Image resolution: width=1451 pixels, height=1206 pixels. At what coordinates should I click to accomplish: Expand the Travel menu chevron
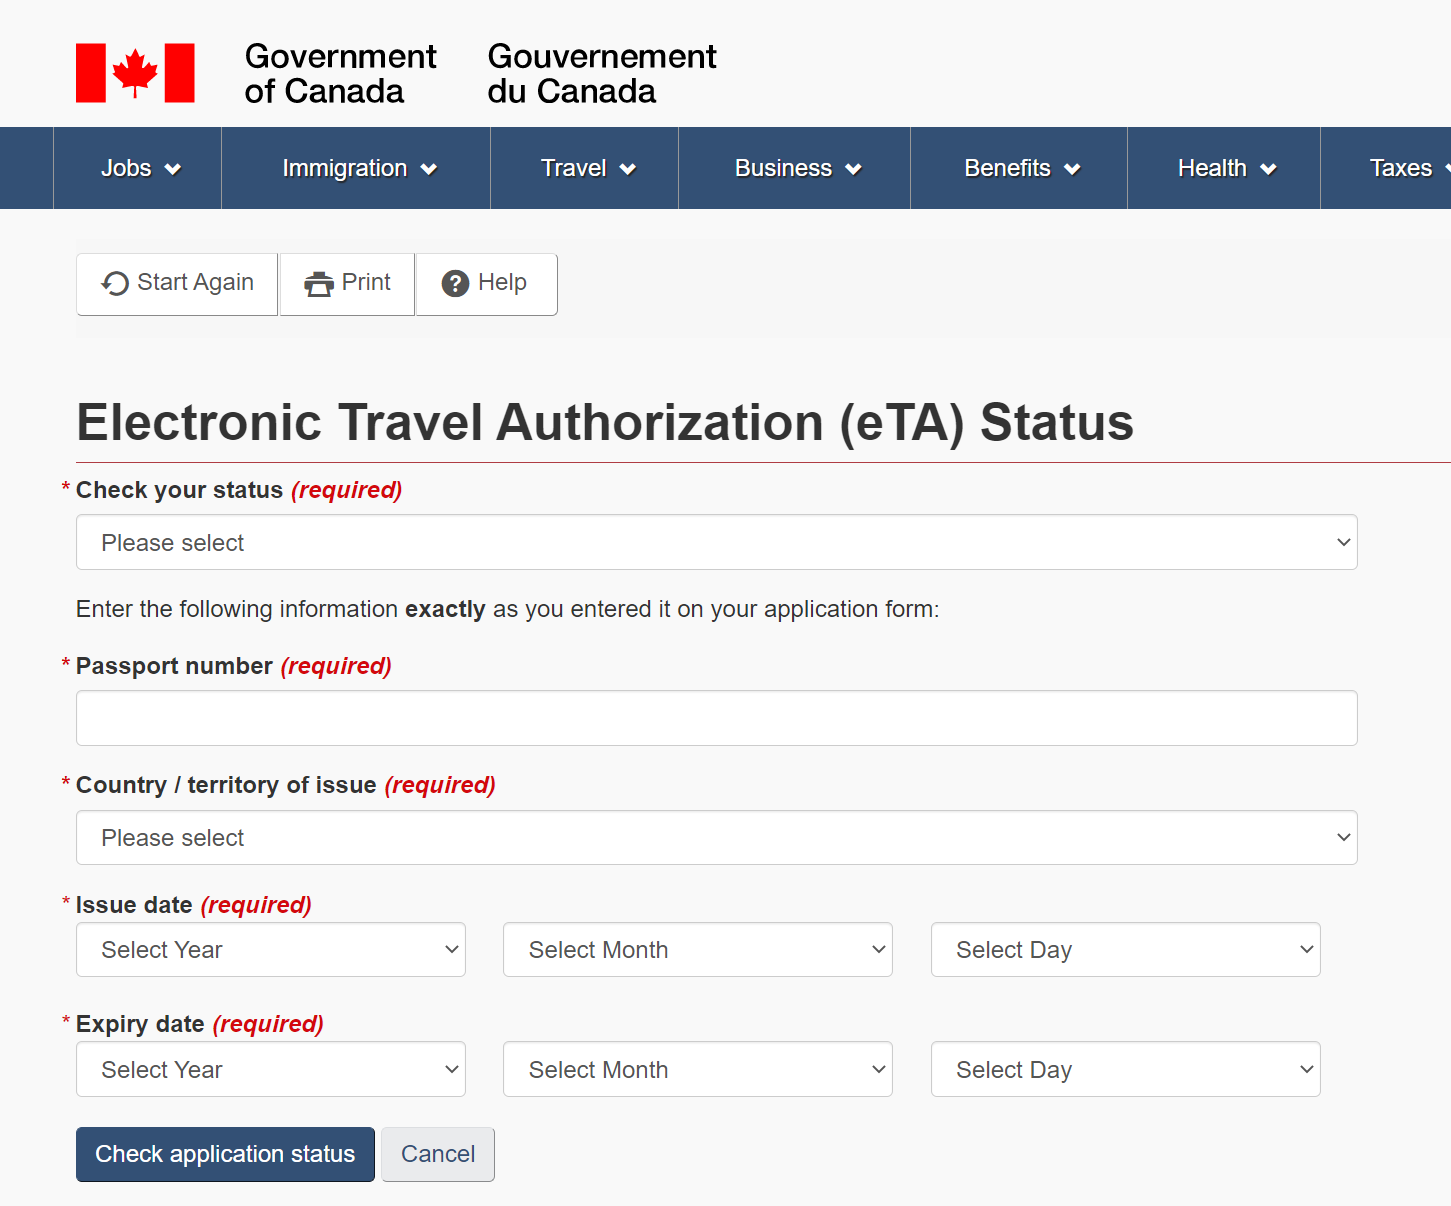point(628,169)
